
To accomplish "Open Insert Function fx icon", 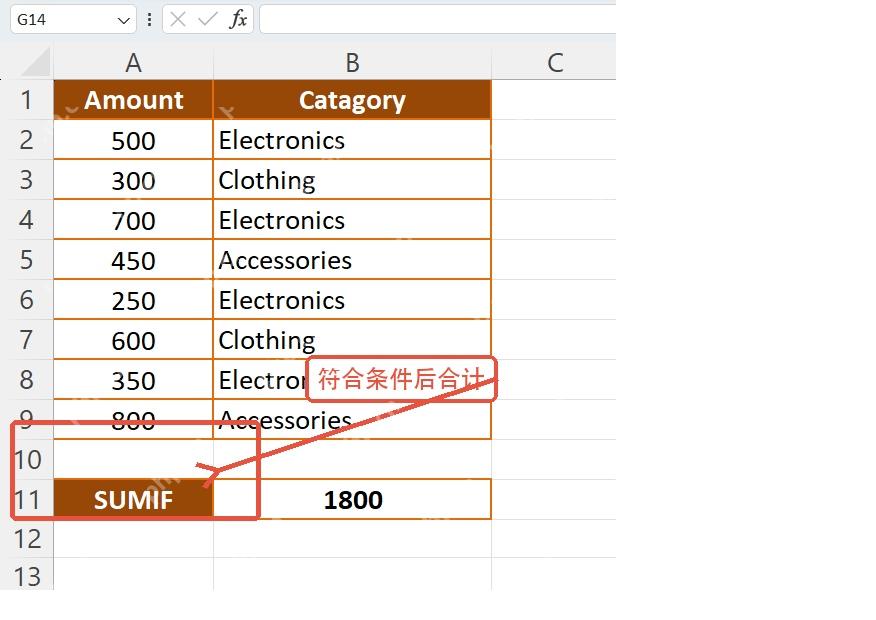I will [x=238, y=20].
